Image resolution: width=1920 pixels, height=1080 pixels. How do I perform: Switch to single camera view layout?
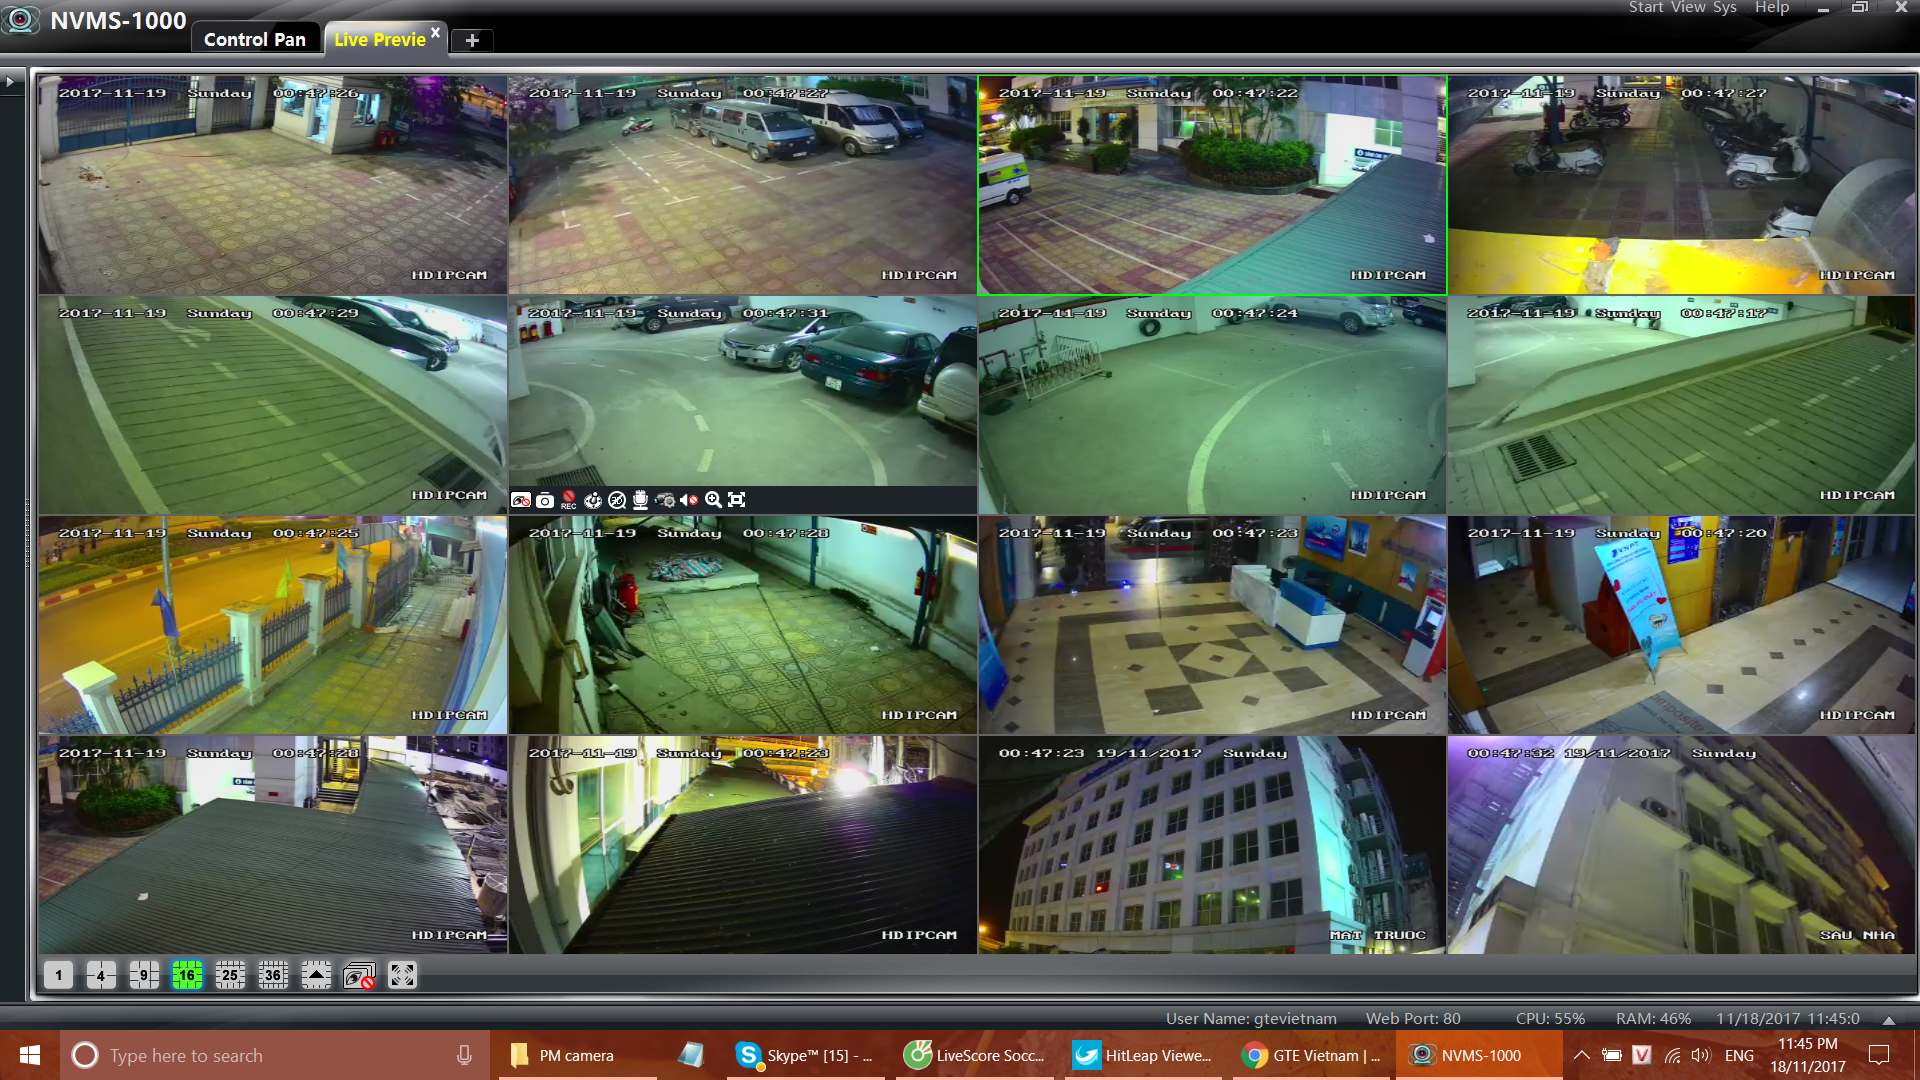pos(58,975)
